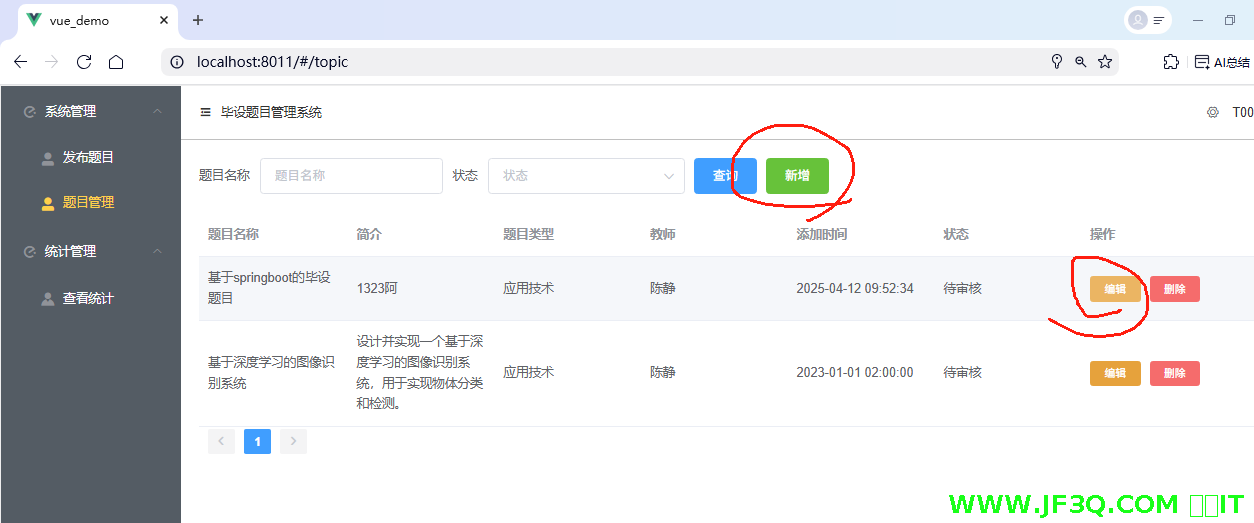The image size is (1254, 523).
Task: Open the browser profile avatar
Action: (1137, 20)
